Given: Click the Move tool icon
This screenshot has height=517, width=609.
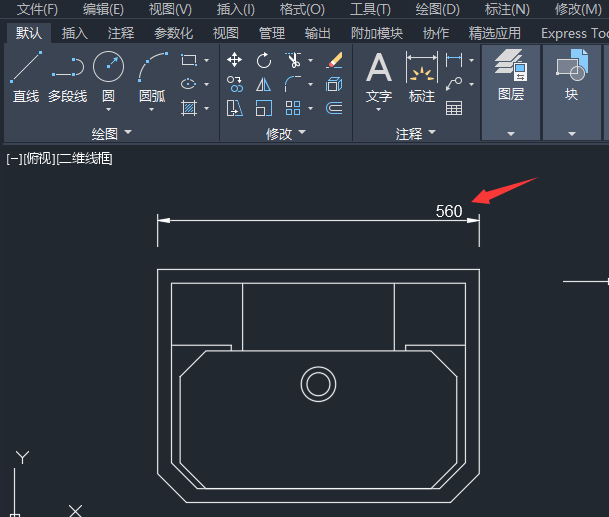Looking at the screenshot, I should click(x=235, y=60).
